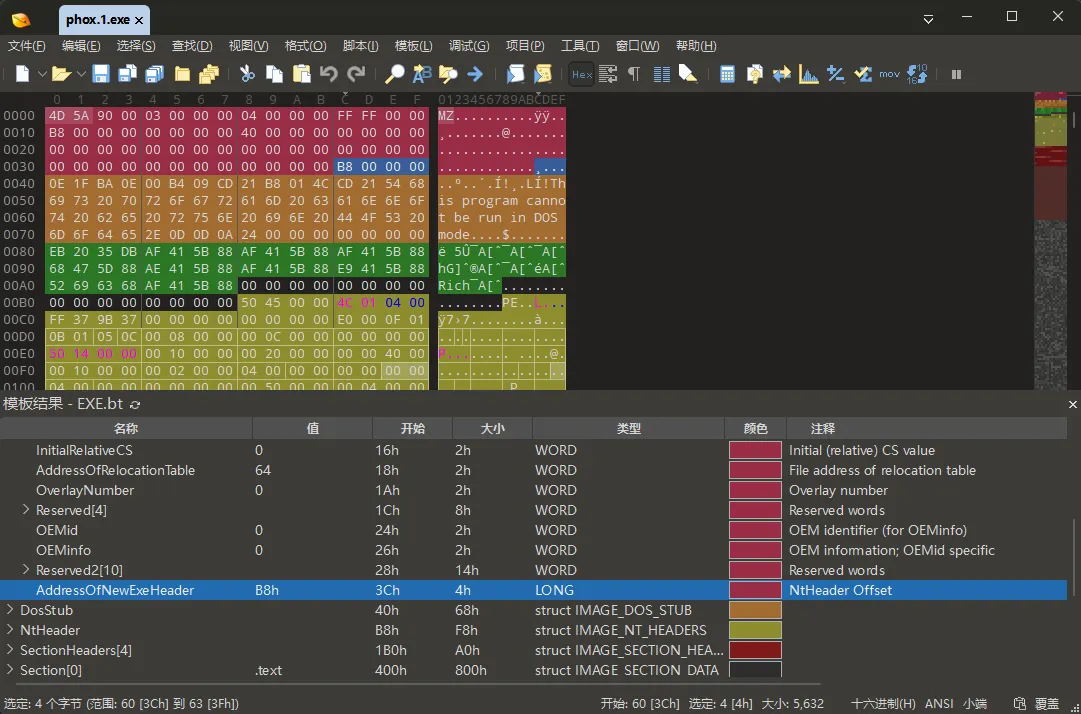Expand the NtHeader struct
Screen dimensions: 1081x714
click(x=10, y=630)
